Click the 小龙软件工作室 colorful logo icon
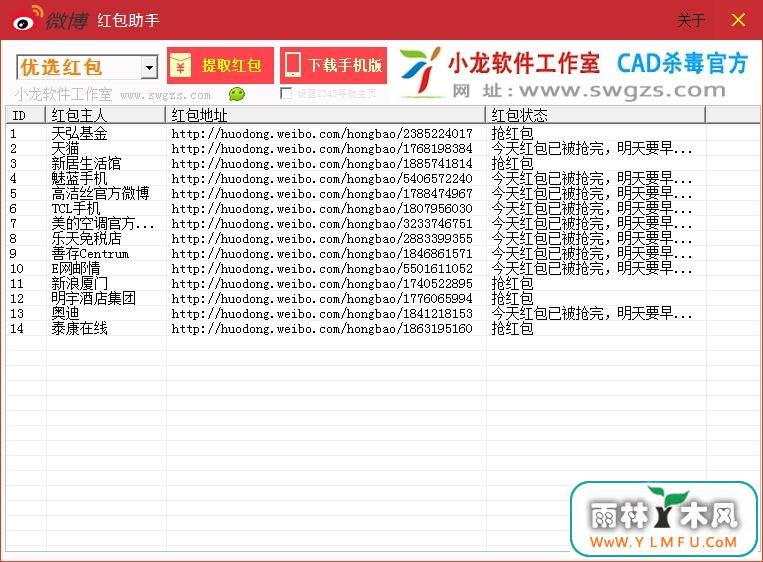This screenshot has height=562, width=763. coord(420,71)
